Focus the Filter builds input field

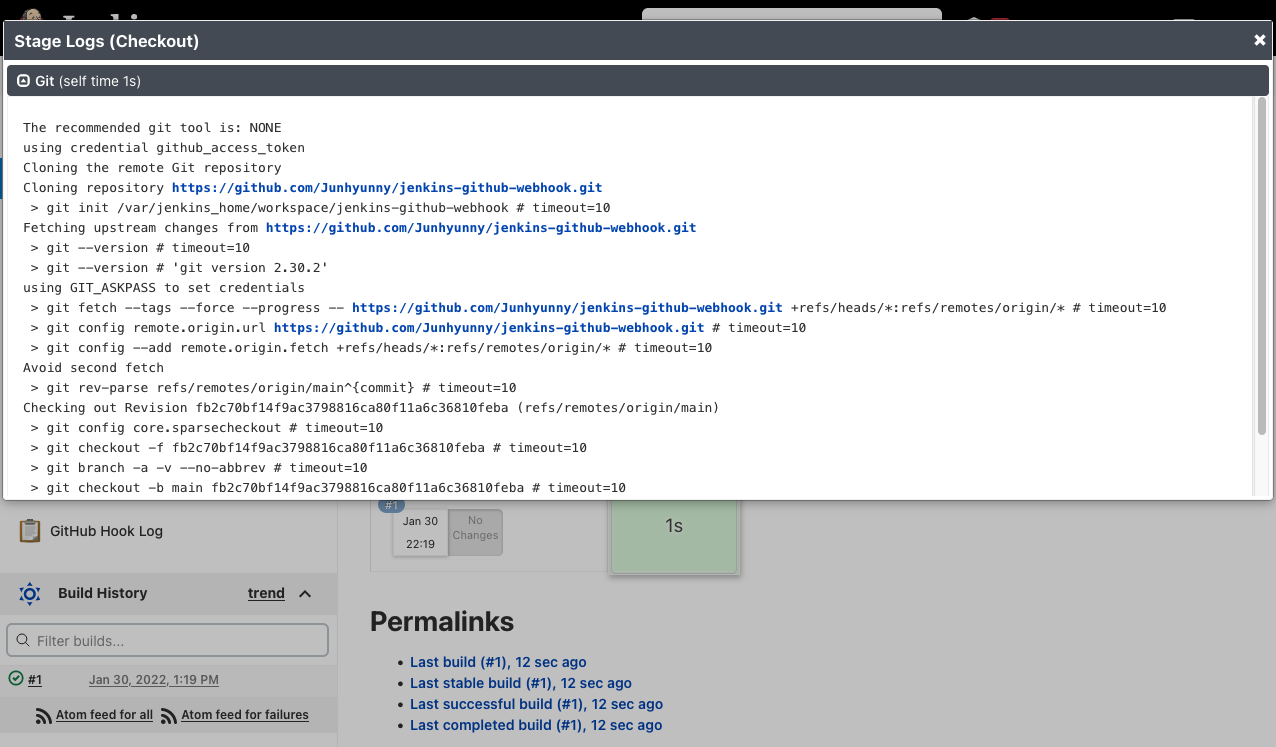(167, 640)
